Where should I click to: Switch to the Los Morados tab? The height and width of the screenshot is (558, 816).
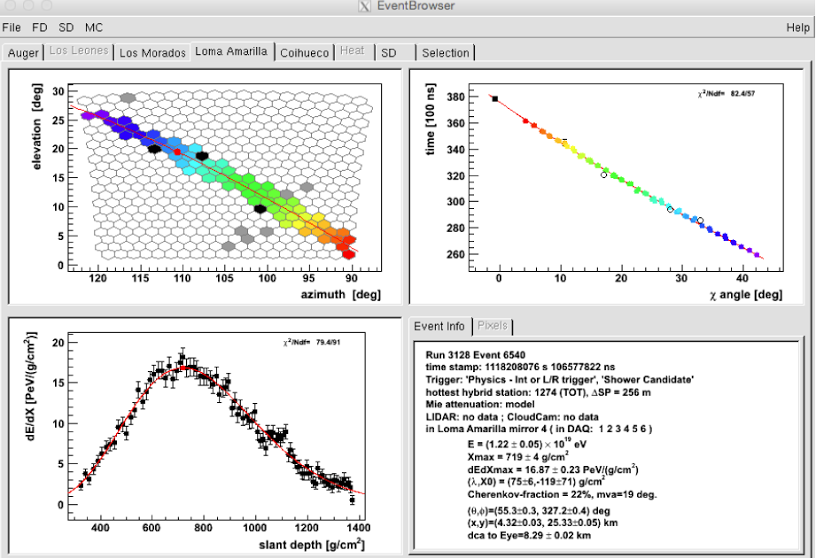[x=152, y=52]
